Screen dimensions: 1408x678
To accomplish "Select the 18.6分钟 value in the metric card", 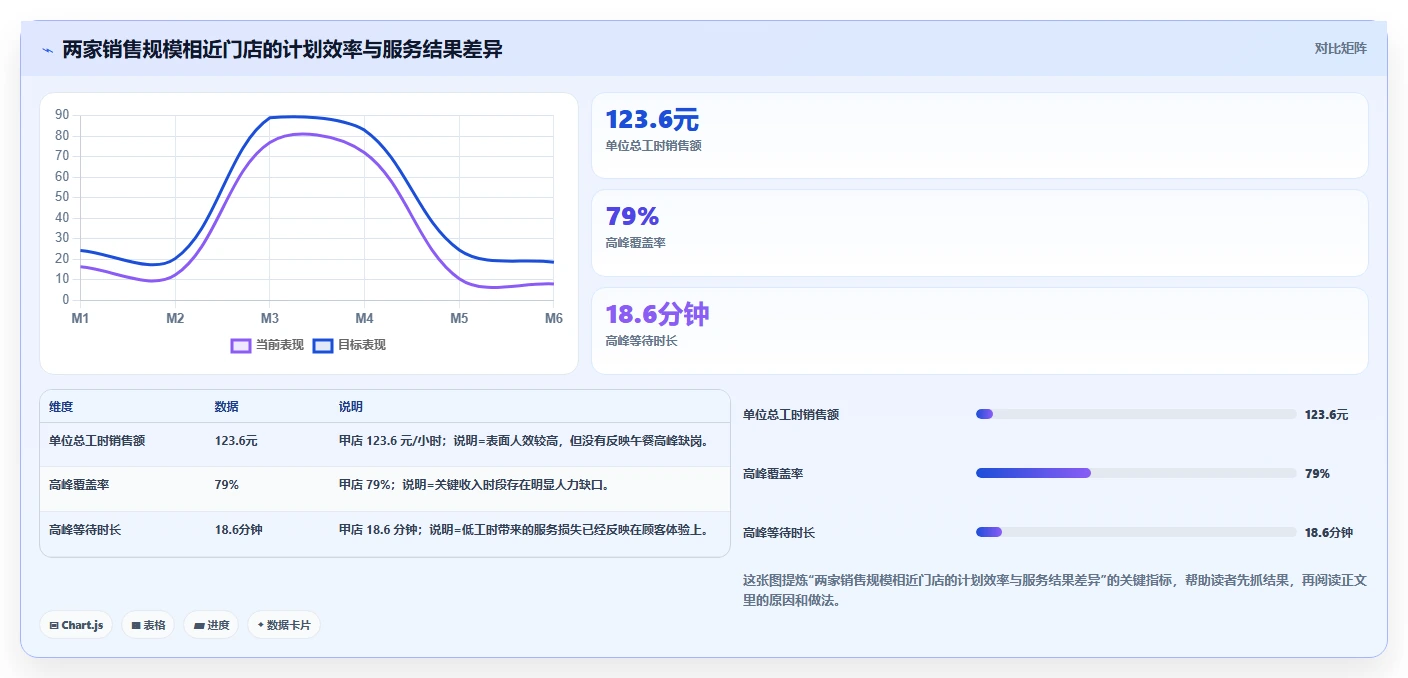I will (657, 314).
